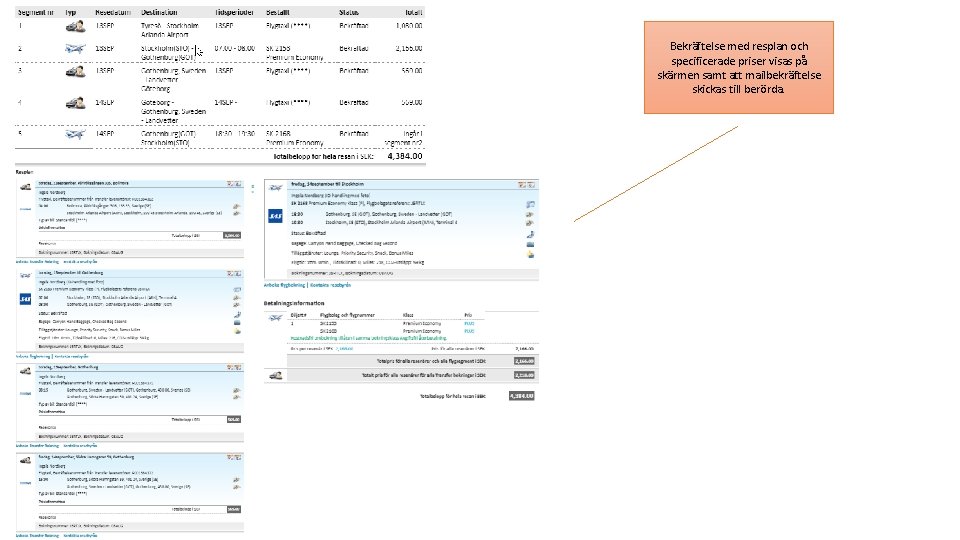Click the 'Status' column header
This screenshot has width=960, height=540.
click(x=349, y=12)
